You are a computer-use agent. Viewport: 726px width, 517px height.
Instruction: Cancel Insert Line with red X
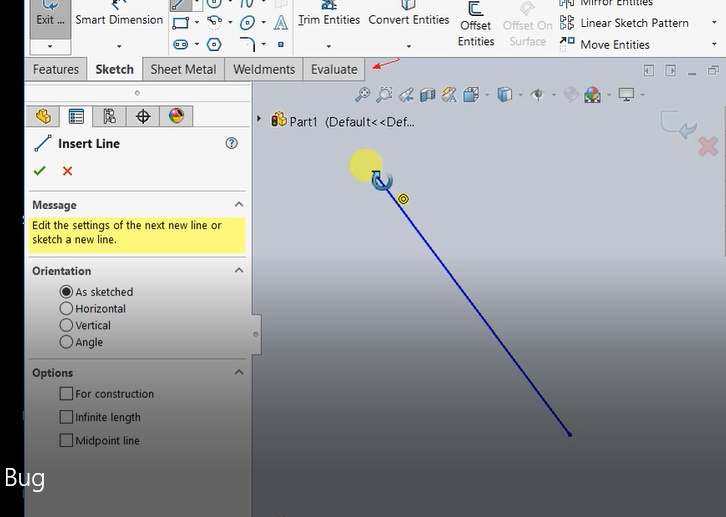67,171
